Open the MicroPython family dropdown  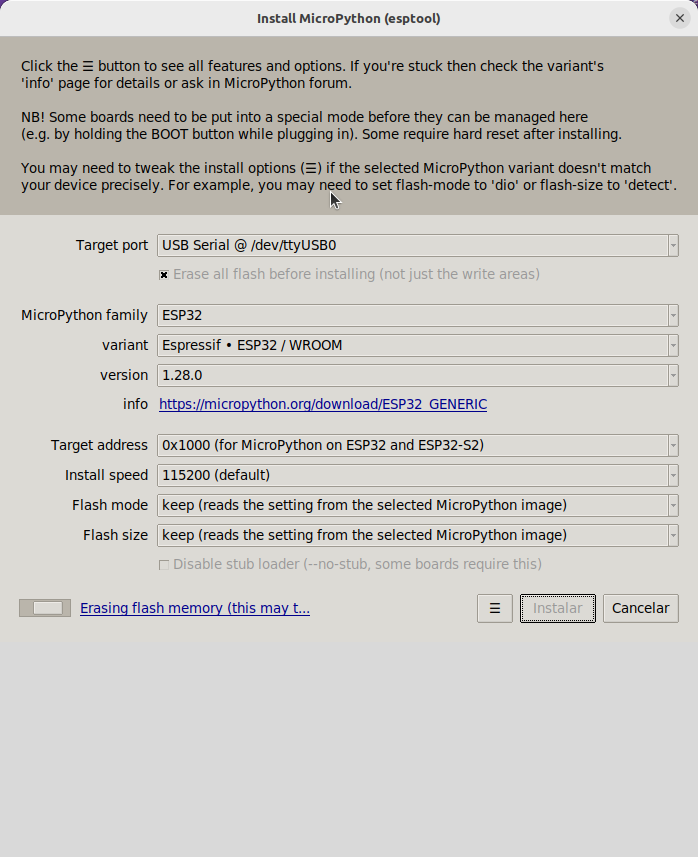click(x=418, y=315)
